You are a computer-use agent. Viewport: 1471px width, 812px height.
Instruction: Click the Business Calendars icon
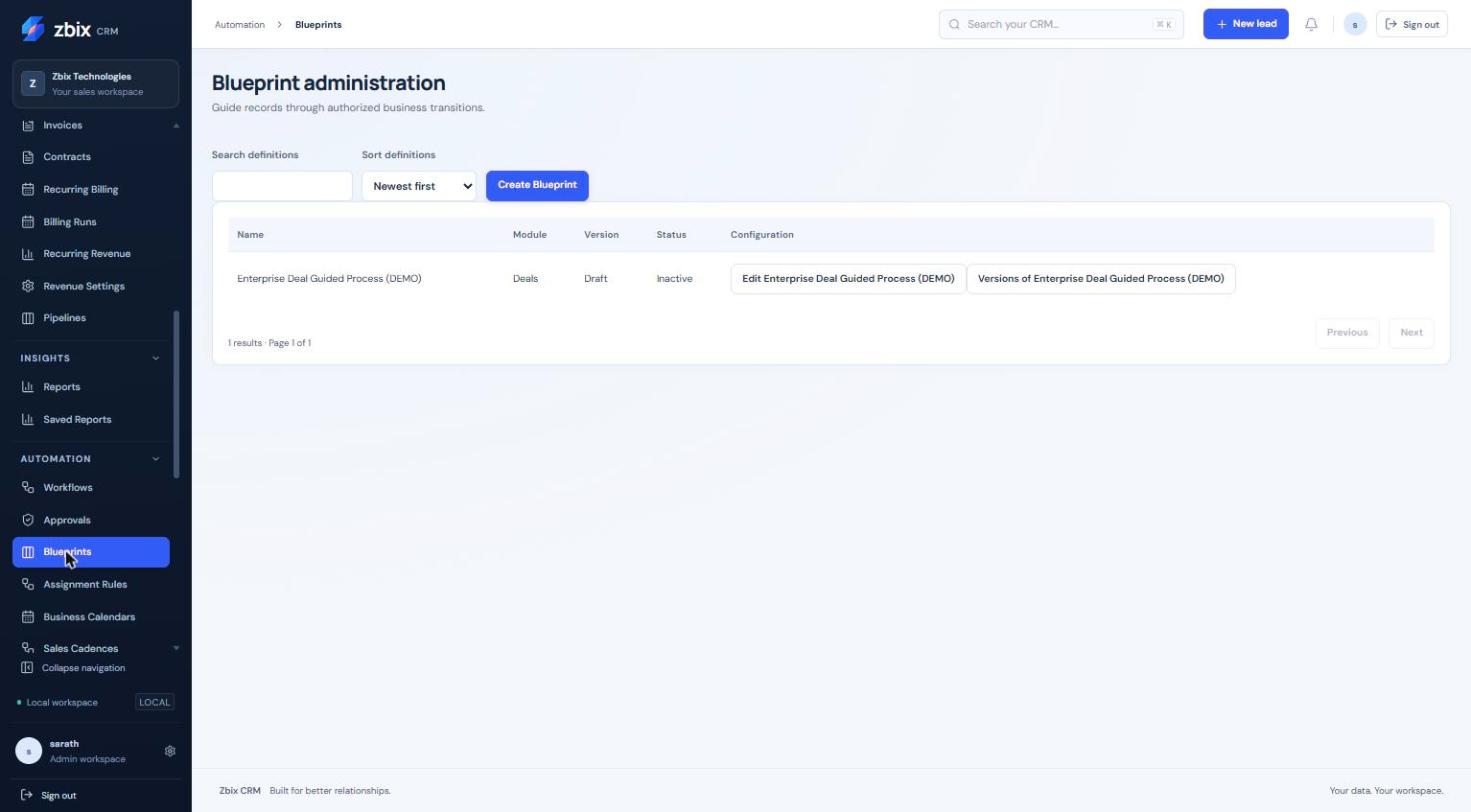click(x=28, y=617)
